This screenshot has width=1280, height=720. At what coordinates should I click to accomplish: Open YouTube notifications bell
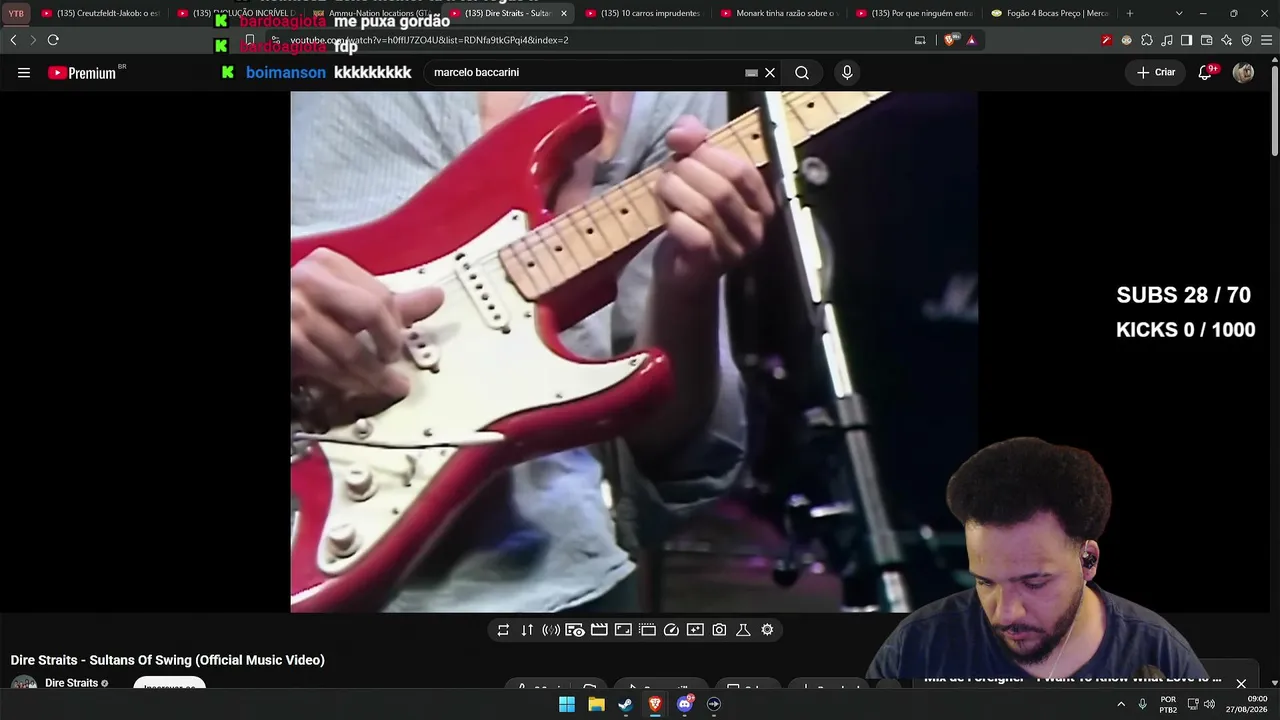tap(1206, 72)
